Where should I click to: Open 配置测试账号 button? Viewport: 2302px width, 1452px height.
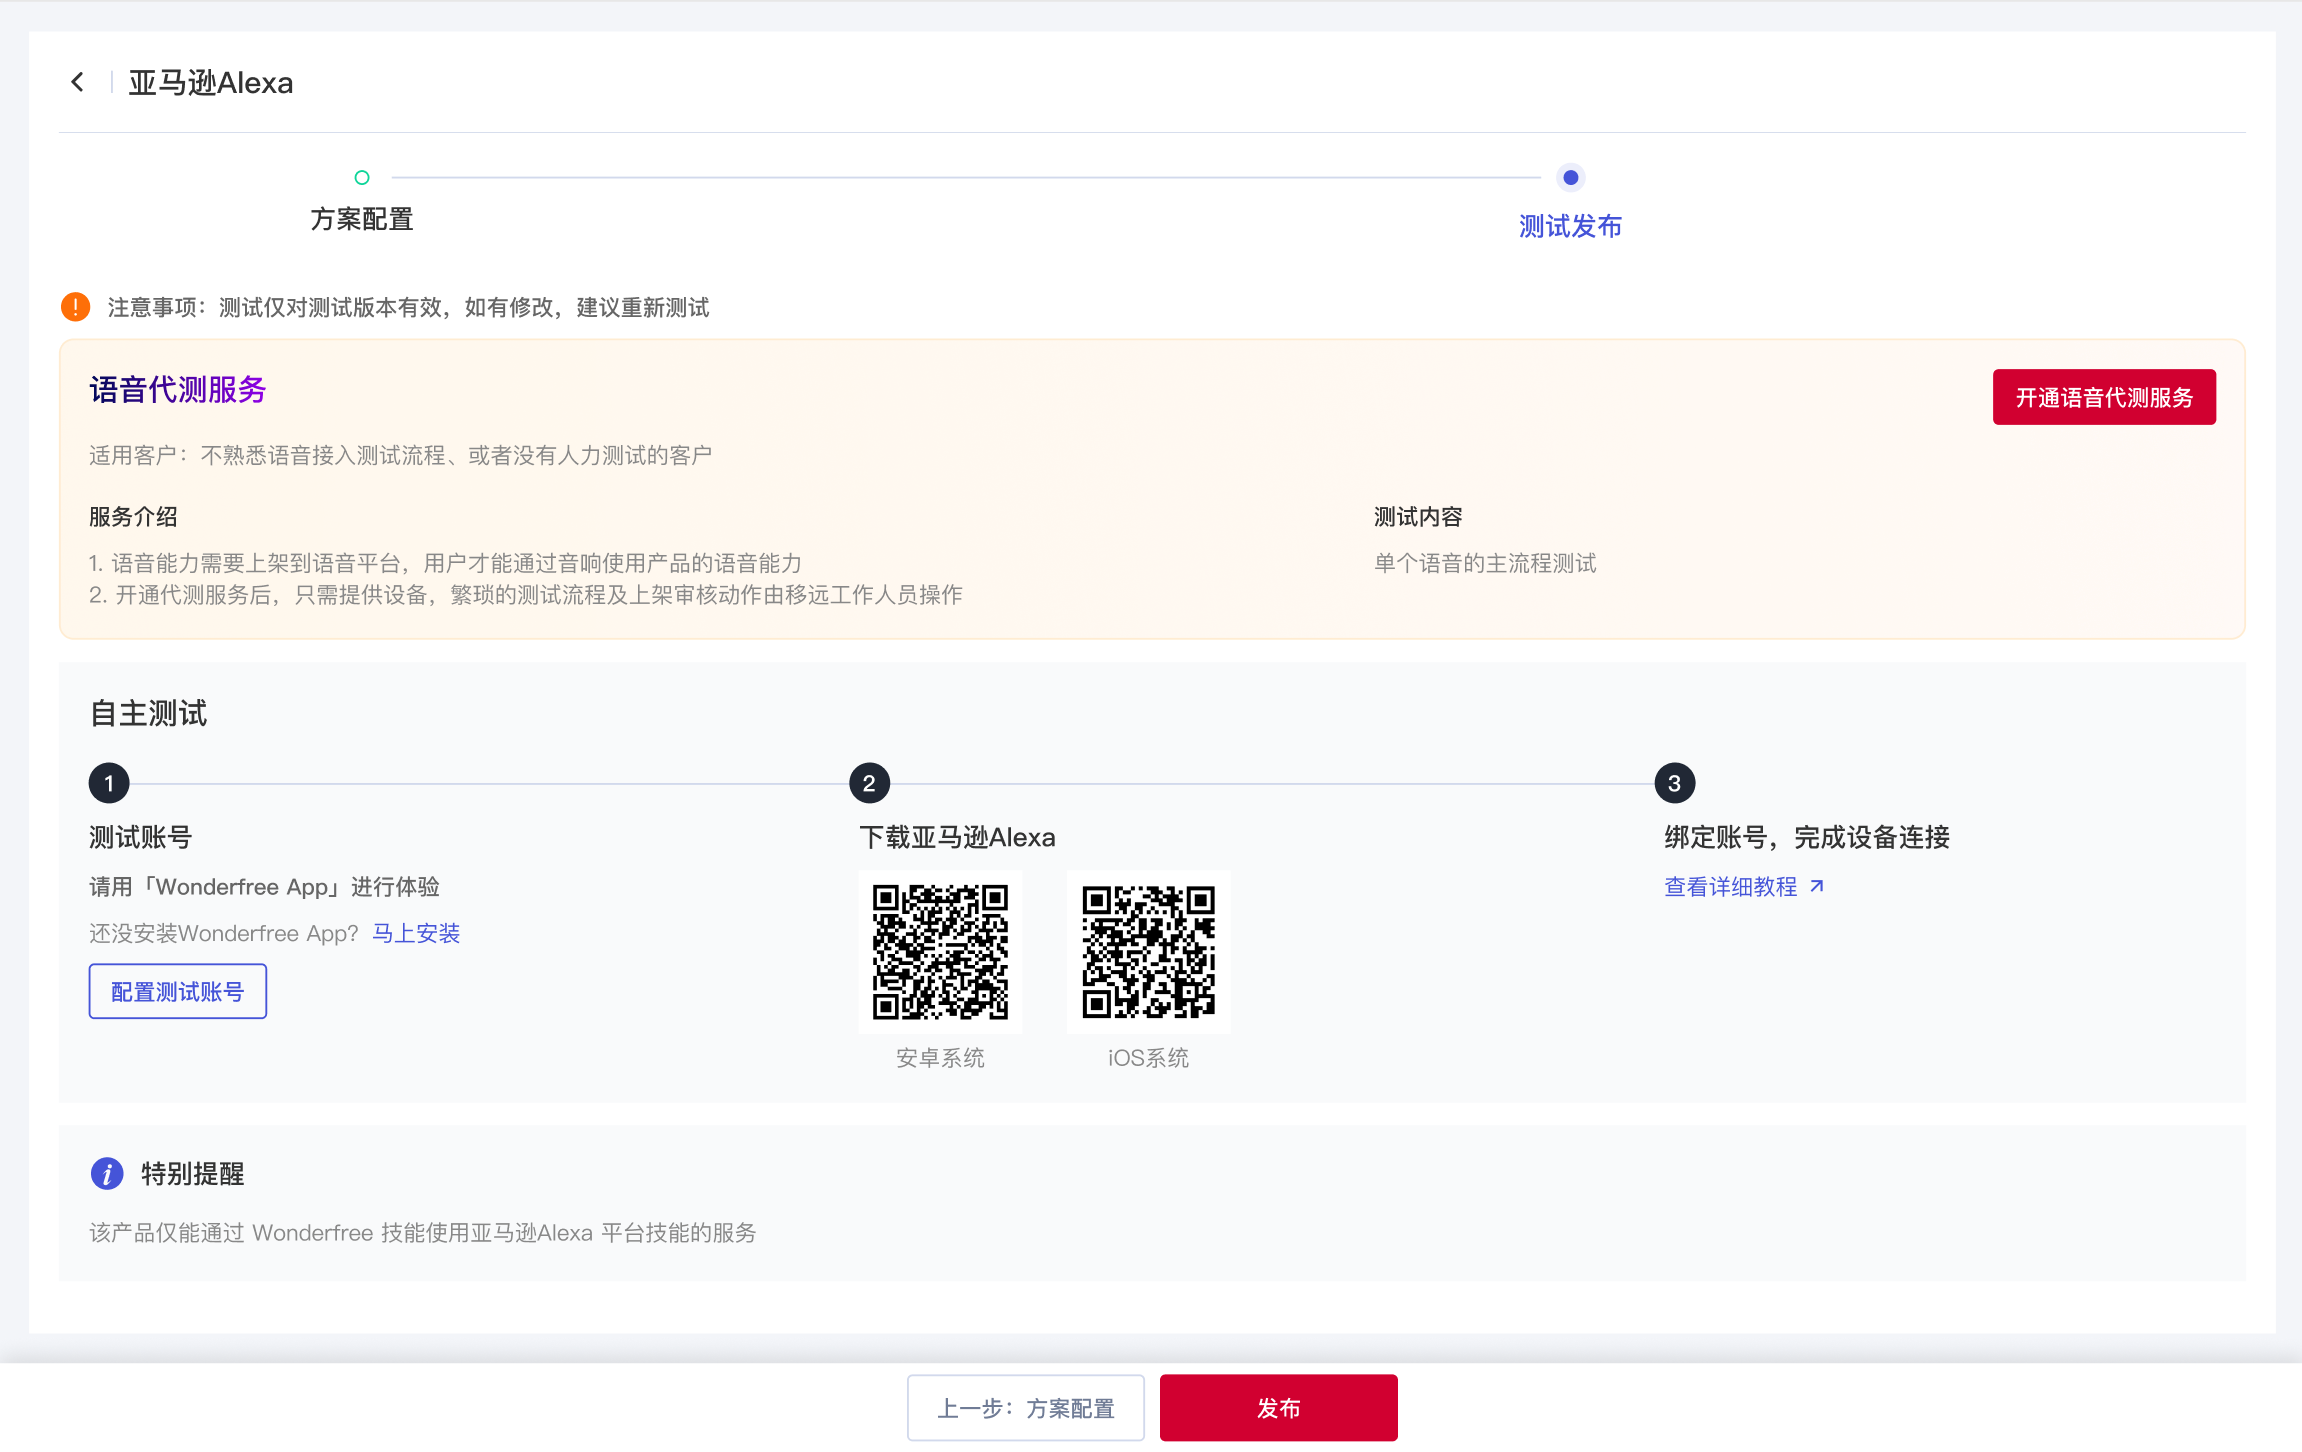point(178,991)
